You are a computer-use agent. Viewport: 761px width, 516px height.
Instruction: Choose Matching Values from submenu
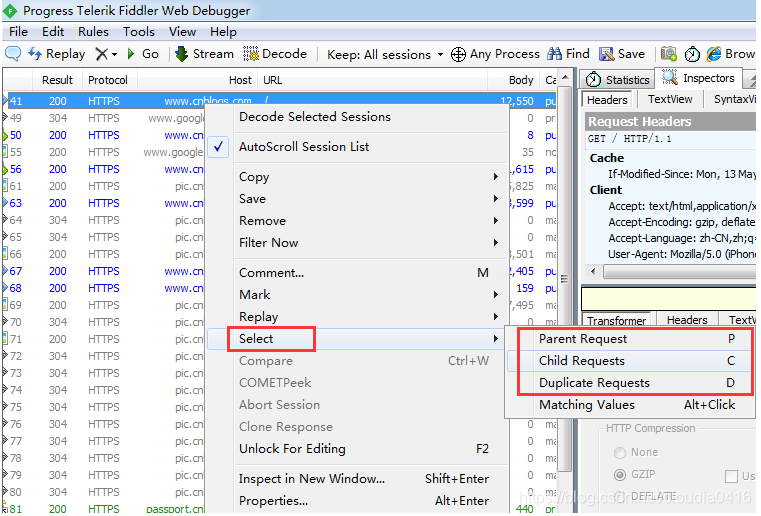(x=630, y=405)
